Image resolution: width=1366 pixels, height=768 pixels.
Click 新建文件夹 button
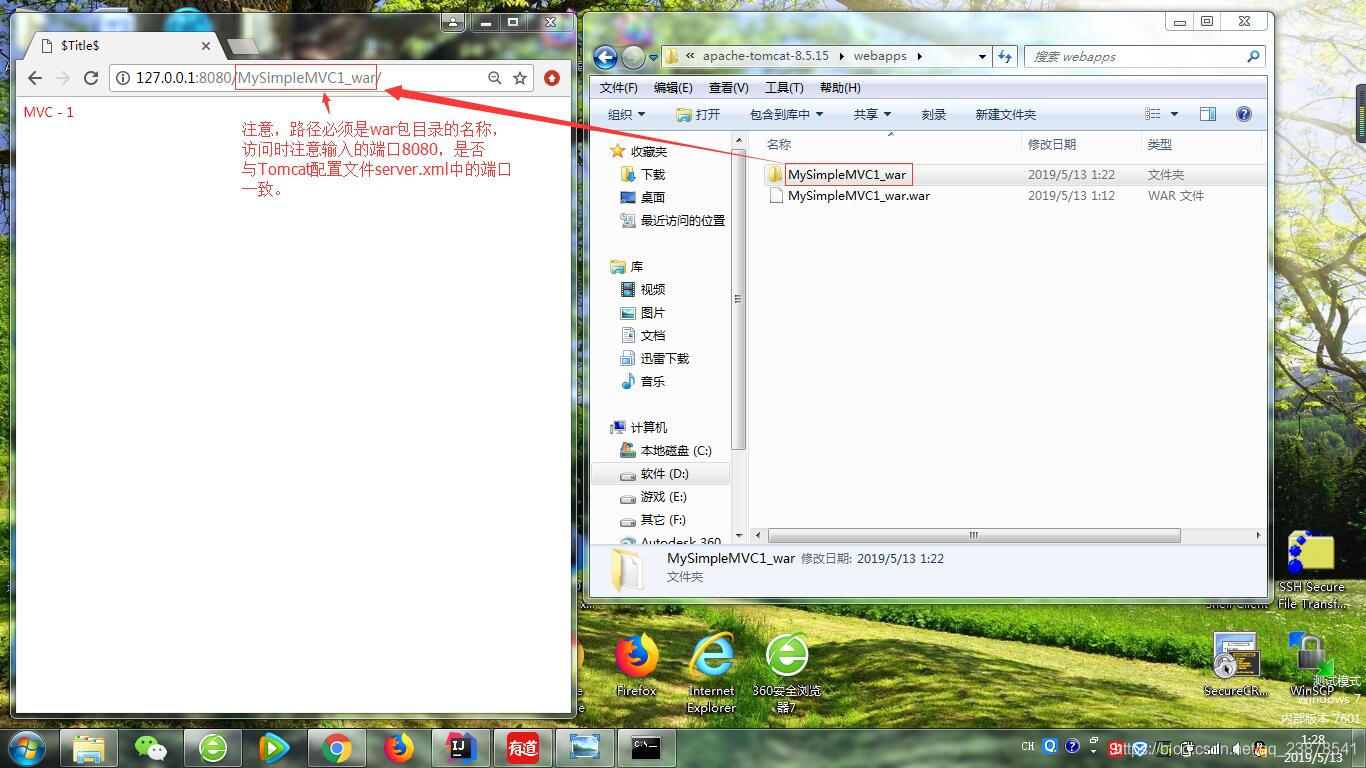(x=1005, y=115)
